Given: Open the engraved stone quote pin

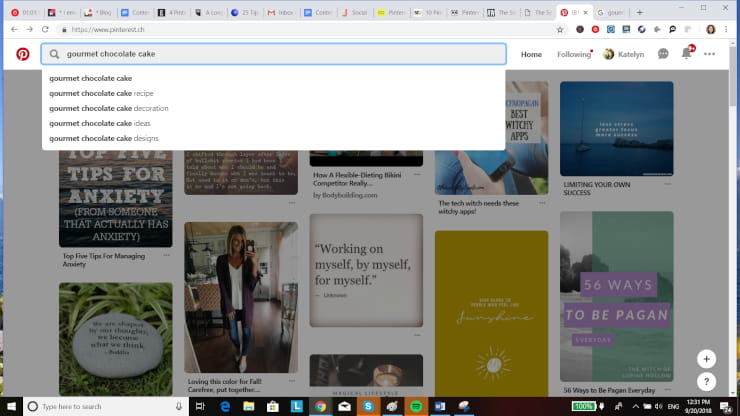Looking at the screenshot, I should tap(116, 339).
